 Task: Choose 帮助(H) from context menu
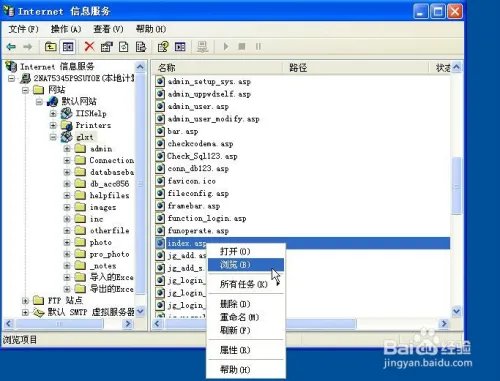click(x=246, y=369)
